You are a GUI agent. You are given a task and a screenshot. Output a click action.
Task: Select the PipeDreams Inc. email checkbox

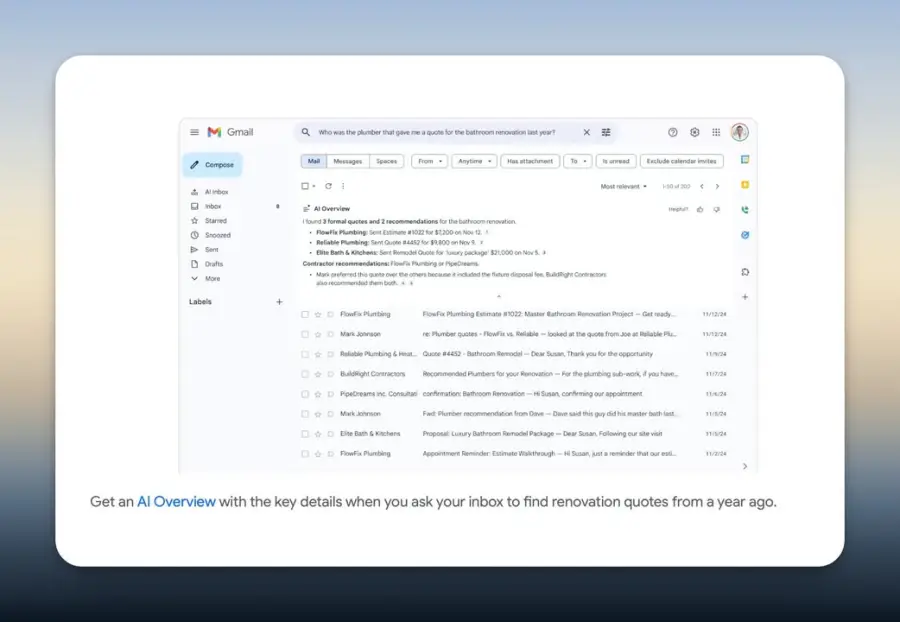pos(305,394)
